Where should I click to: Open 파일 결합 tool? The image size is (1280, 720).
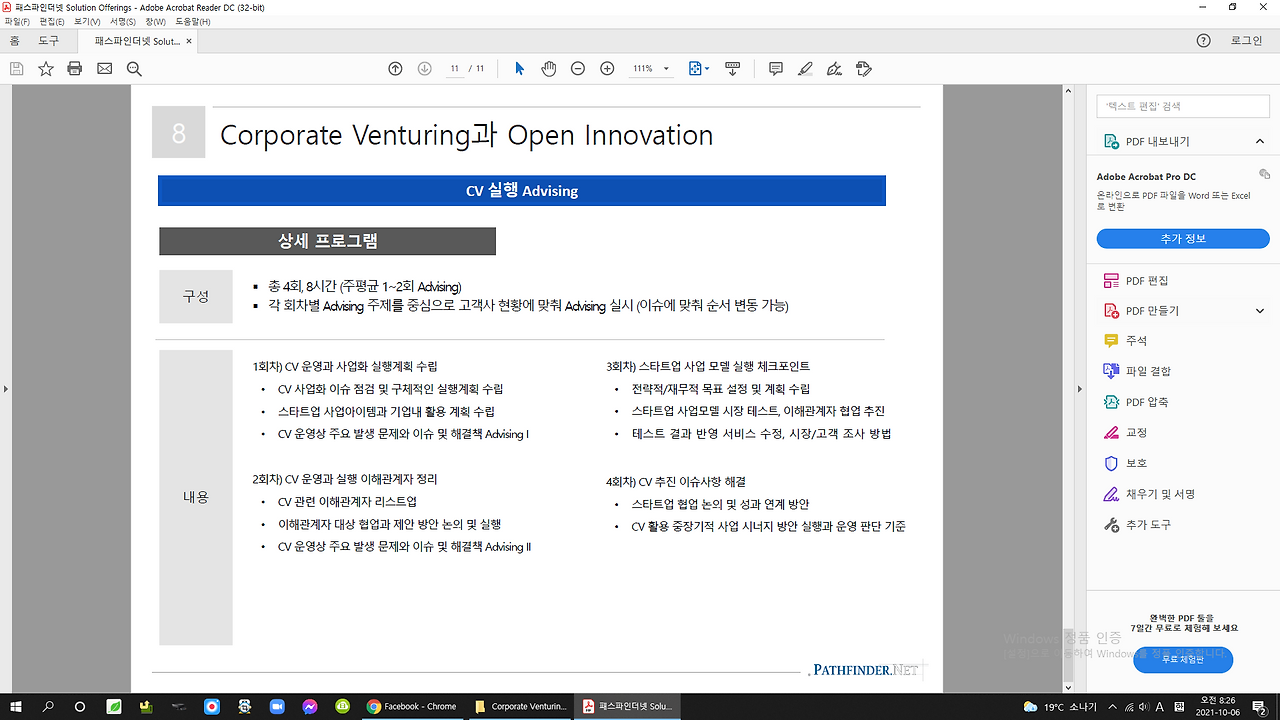(x=1136, y=371)
